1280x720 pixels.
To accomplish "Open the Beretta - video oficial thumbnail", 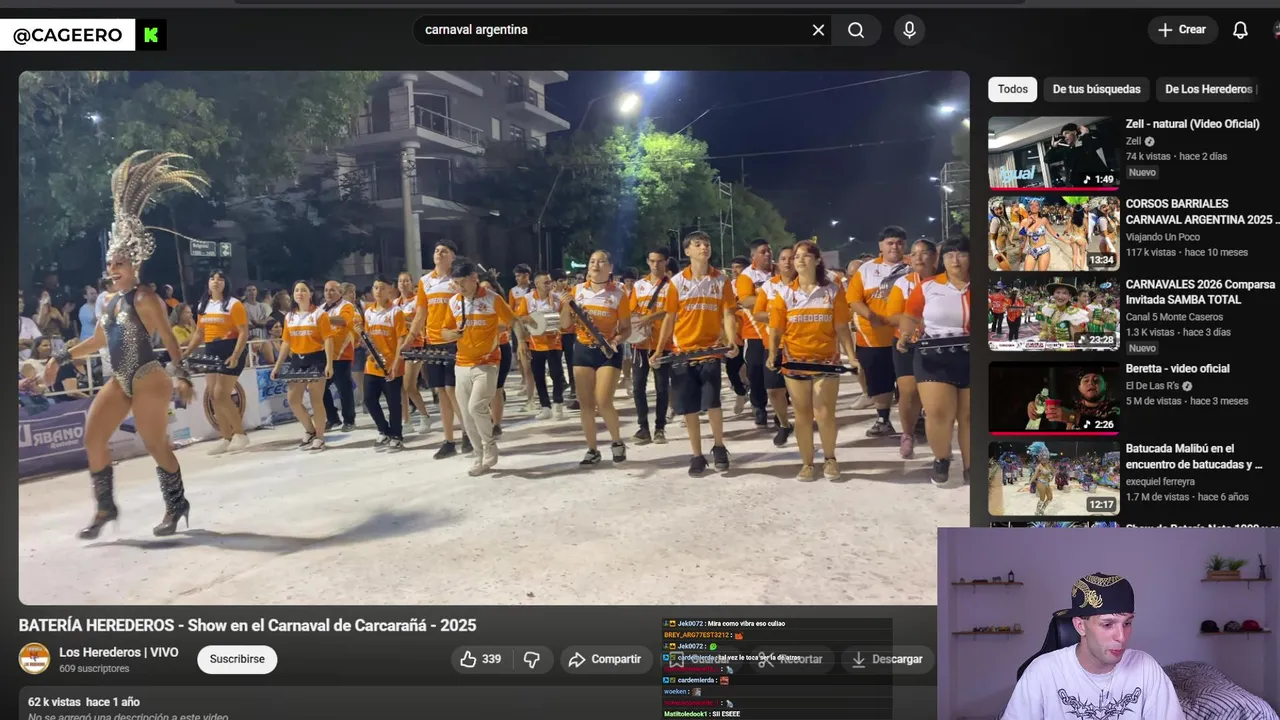I will click(1054, 396).
